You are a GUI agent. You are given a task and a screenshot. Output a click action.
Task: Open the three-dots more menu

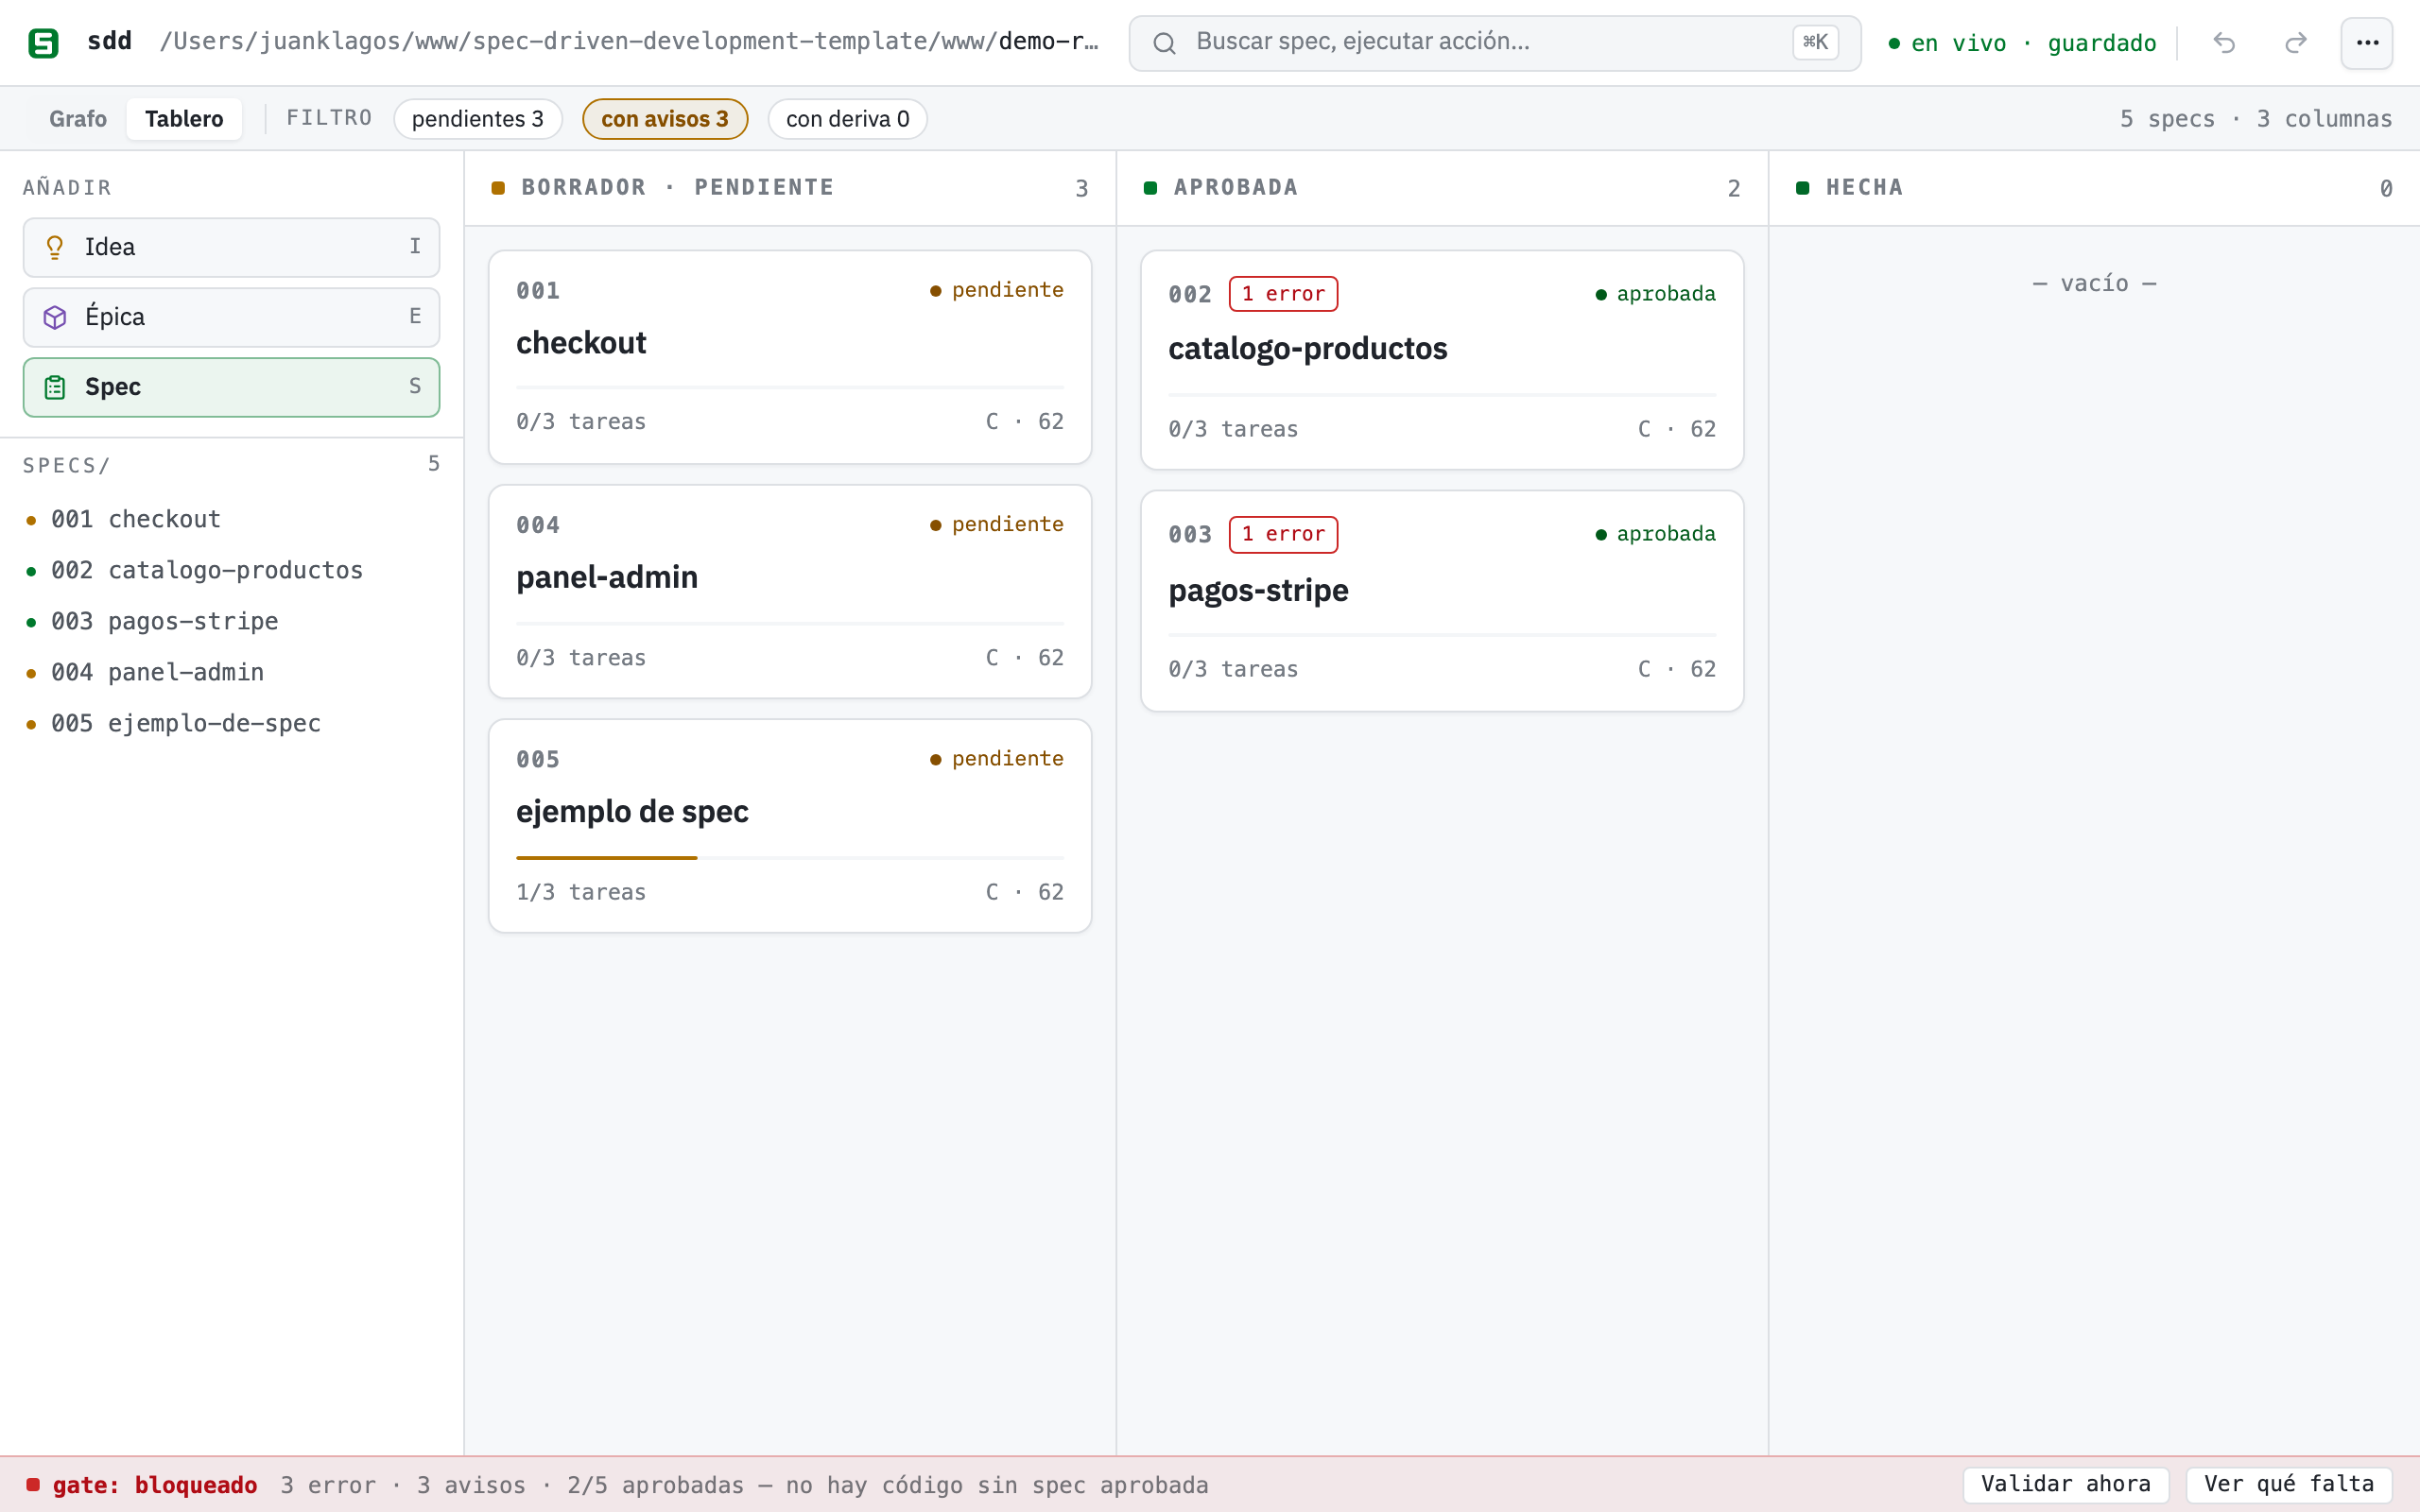point(2367,43)
